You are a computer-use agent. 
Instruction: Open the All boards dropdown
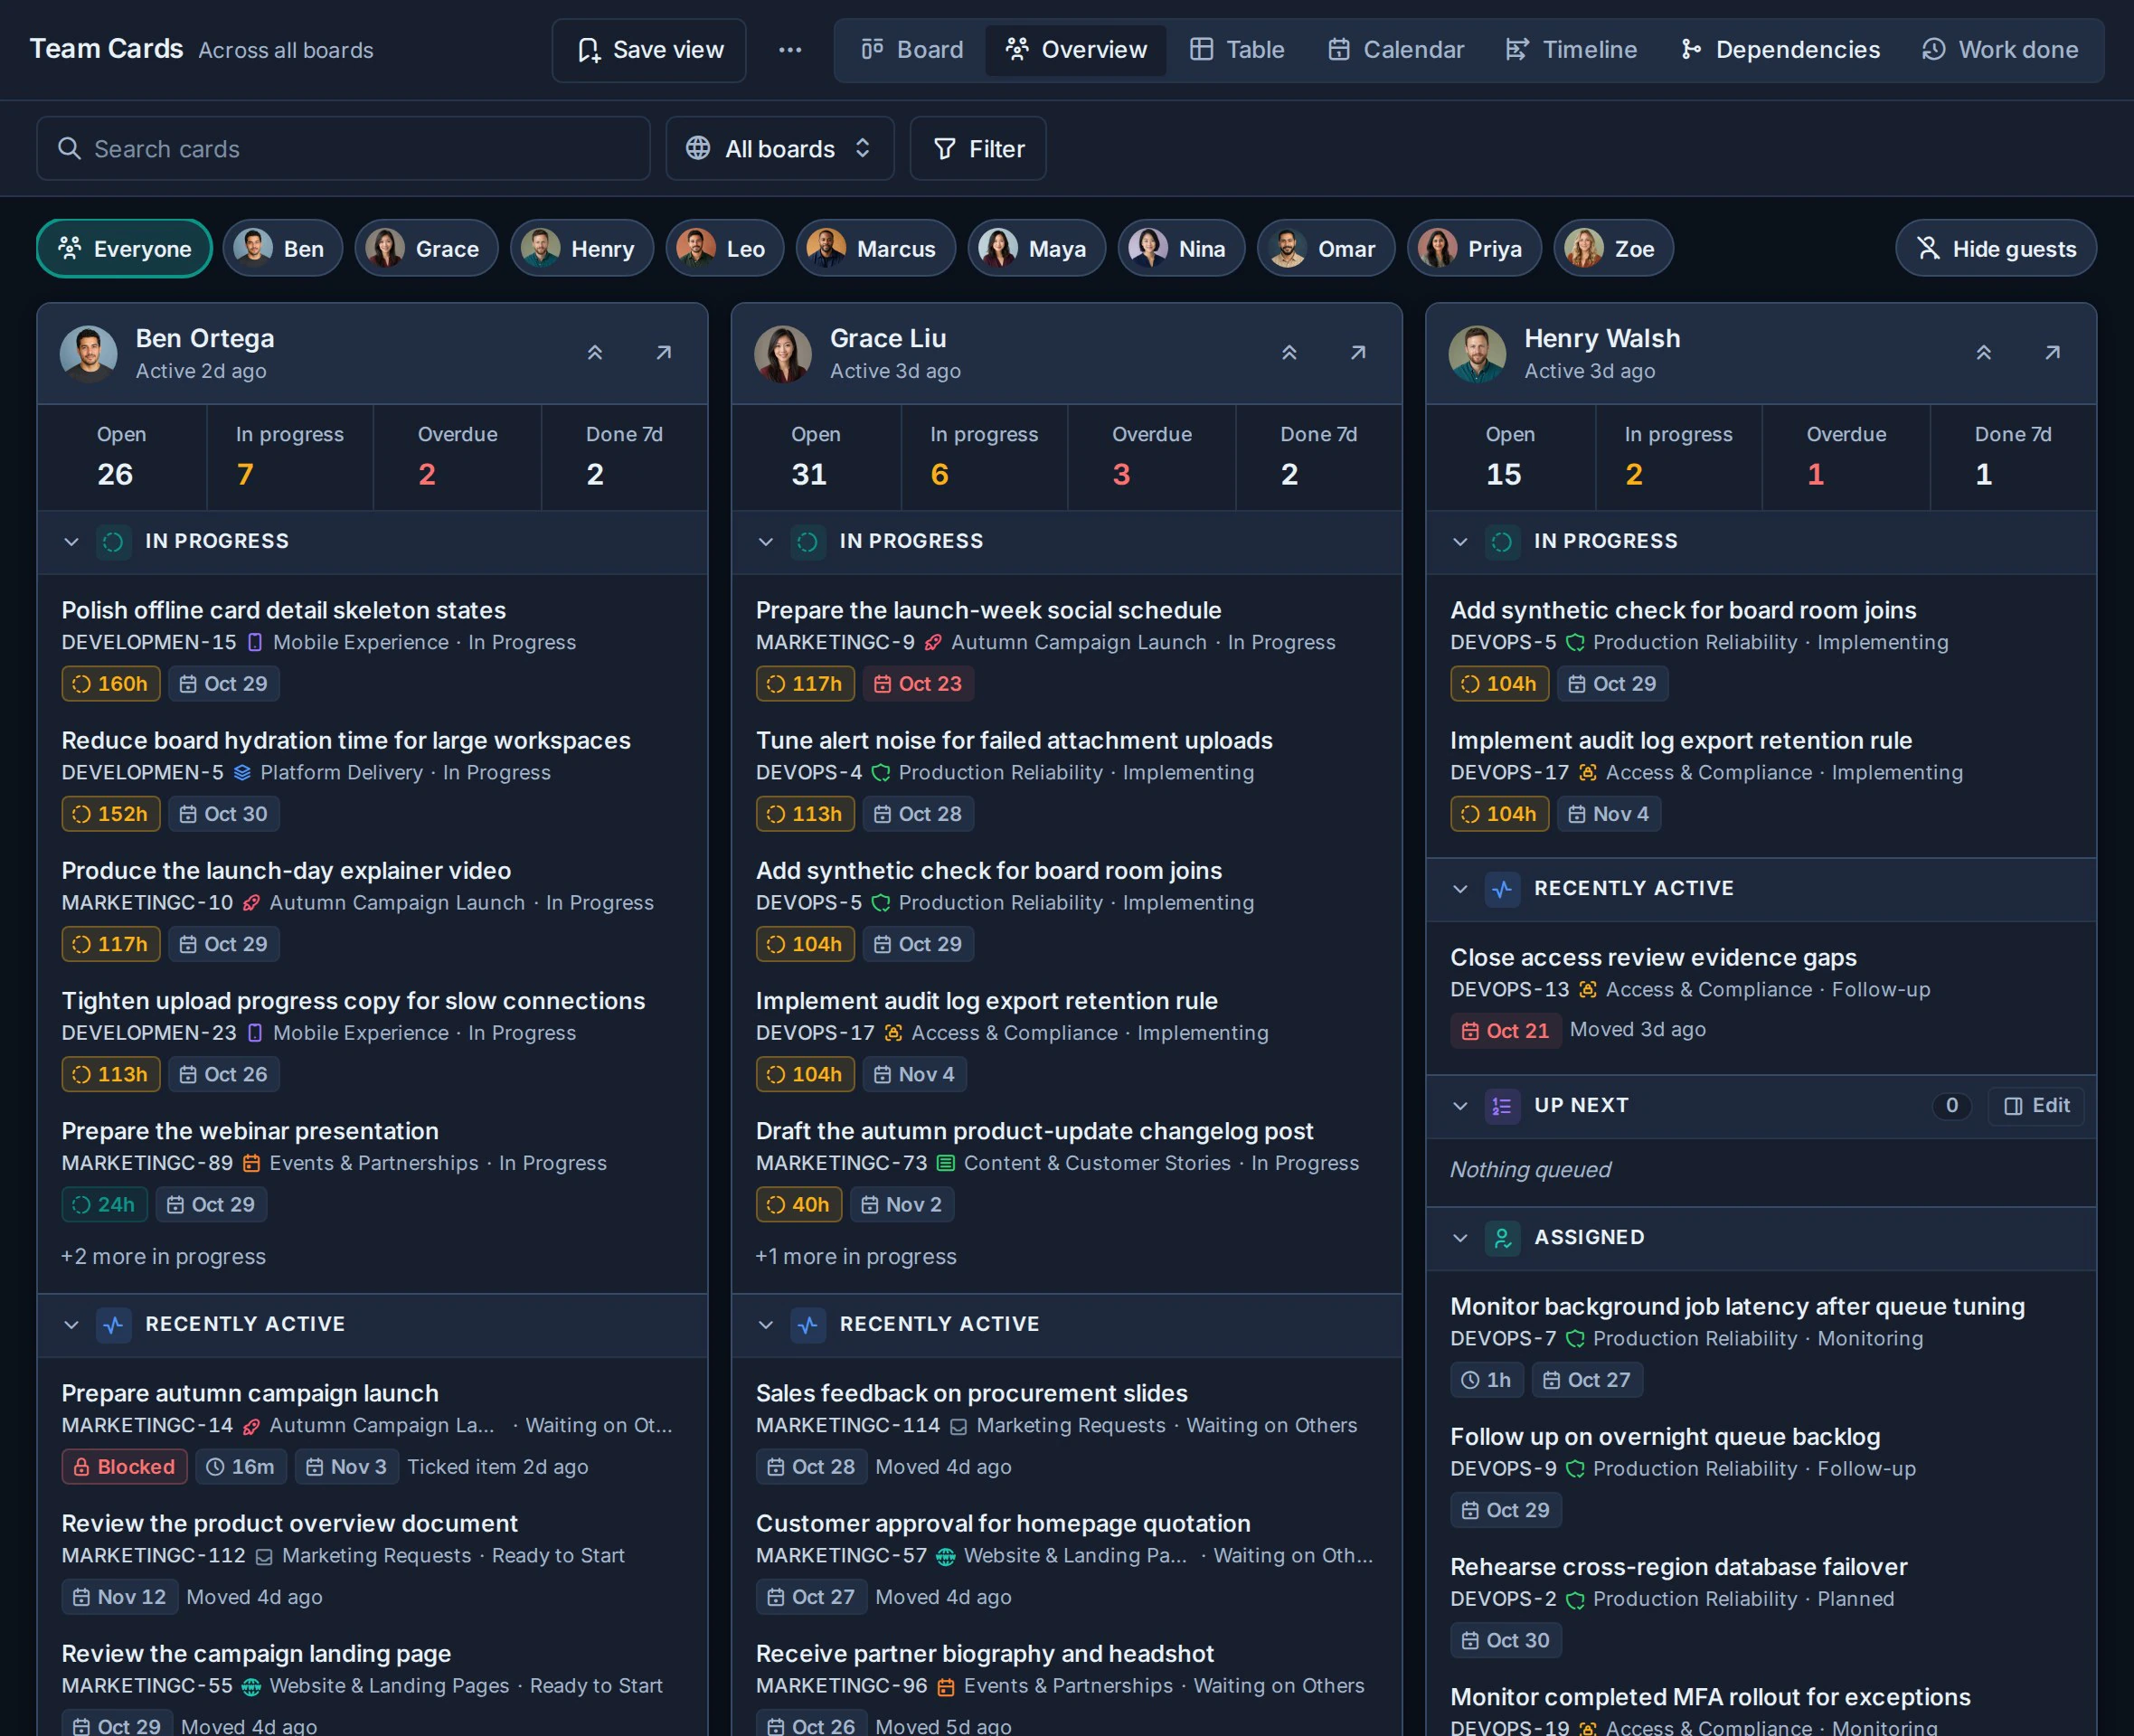(x=780, y=149)
